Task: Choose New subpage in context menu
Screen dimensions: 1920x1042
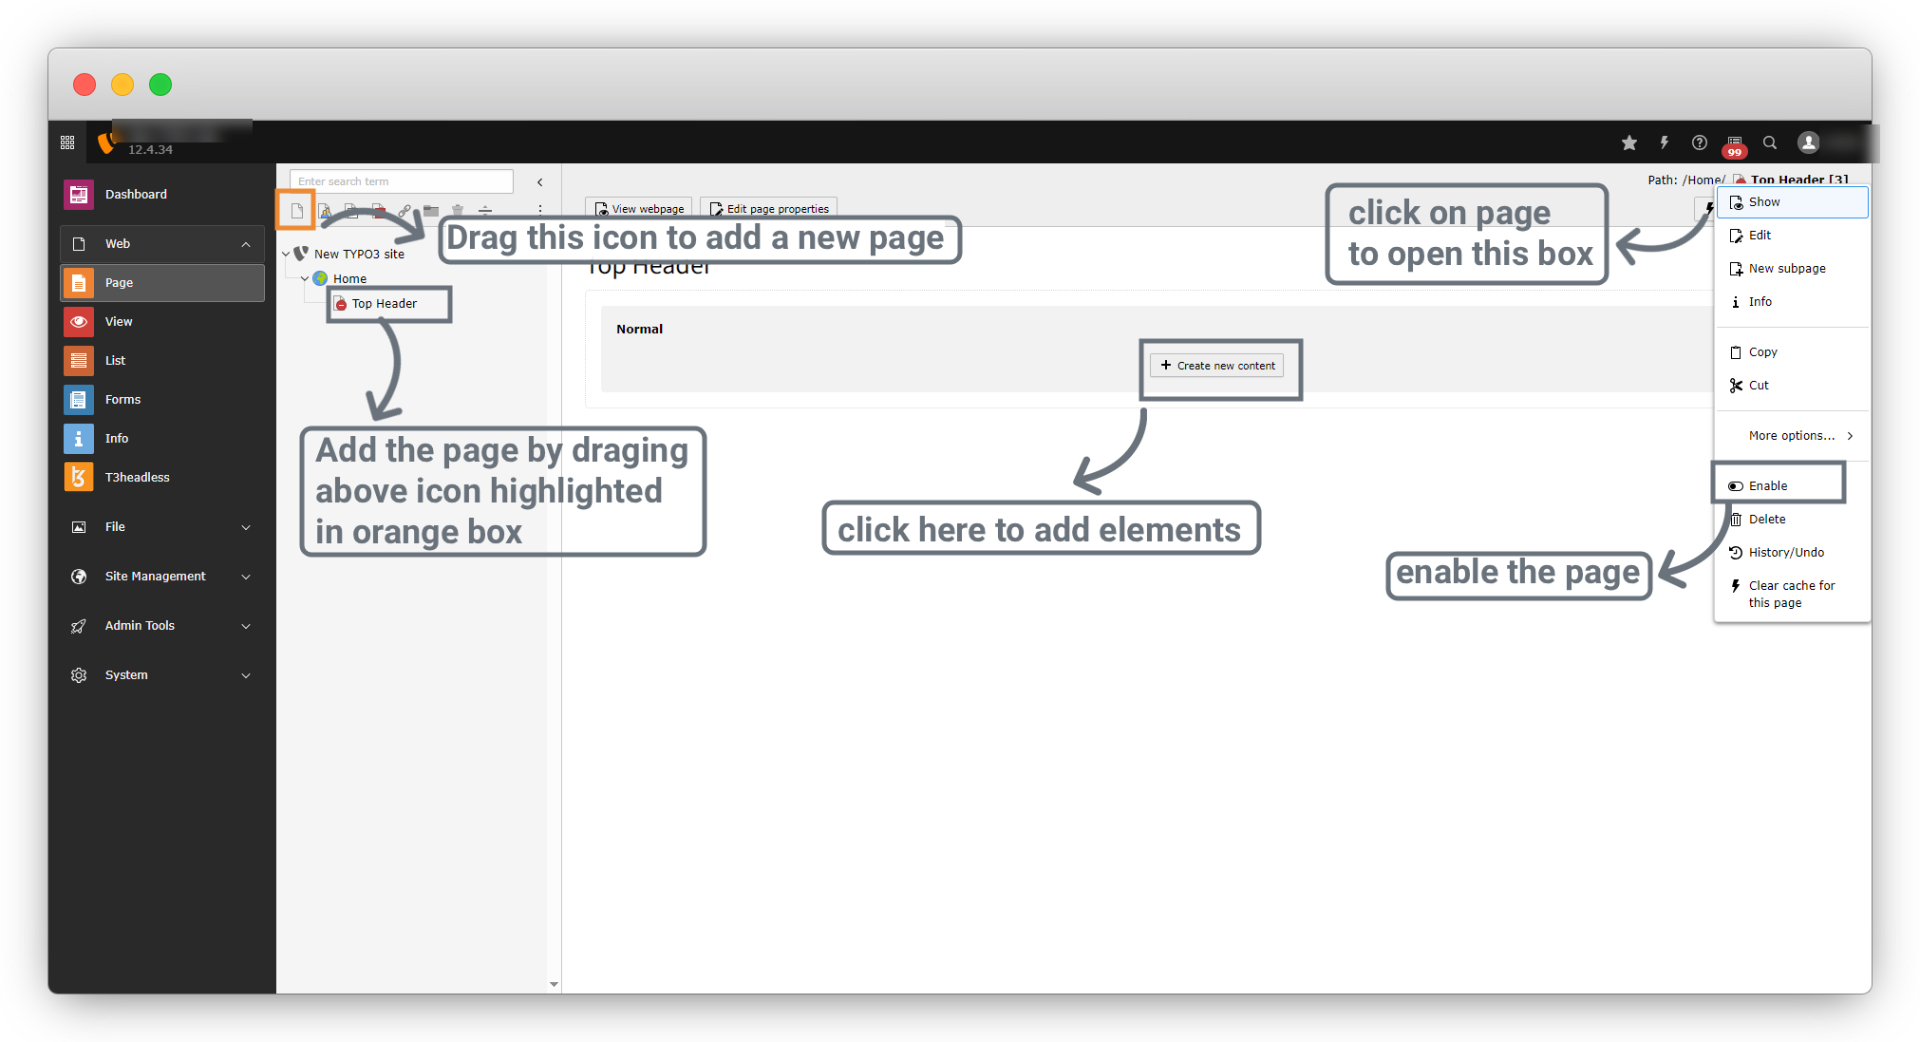Action: pos(1786,269)
